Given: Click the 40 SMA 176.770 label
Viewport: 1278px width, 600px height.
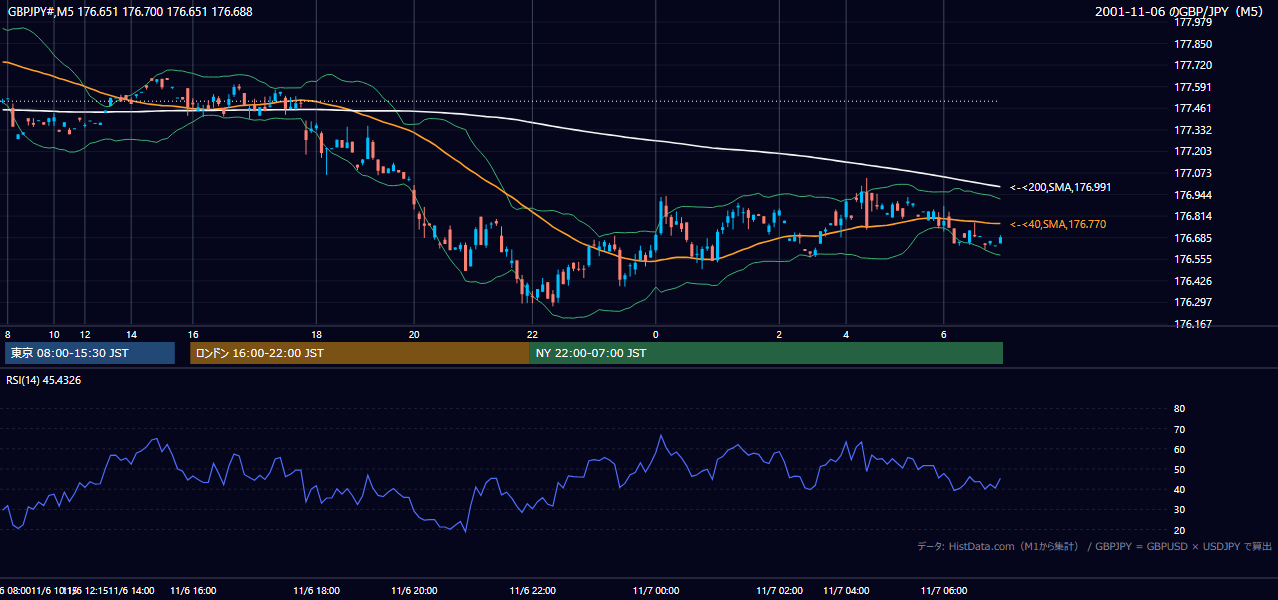Looking at the screenshot, I should point(1058,224).
